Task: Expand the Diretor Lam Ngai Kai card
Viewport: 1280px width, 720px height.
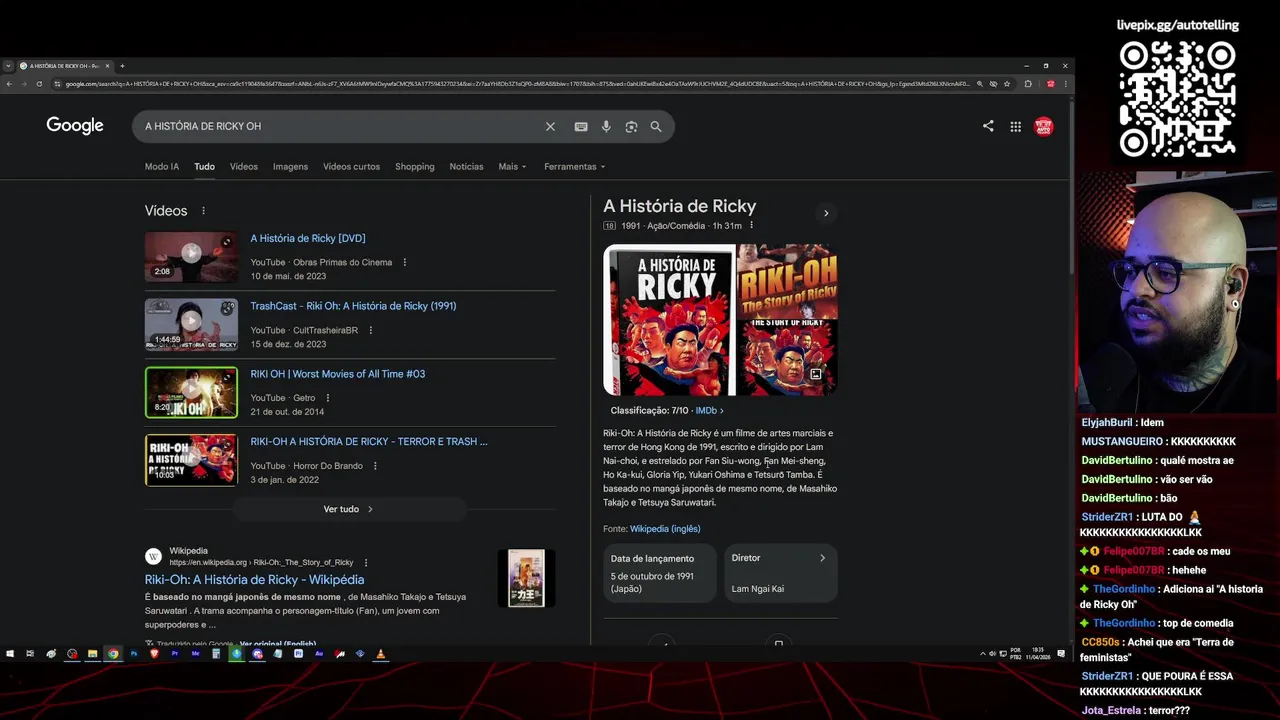Action: point(781,573)
